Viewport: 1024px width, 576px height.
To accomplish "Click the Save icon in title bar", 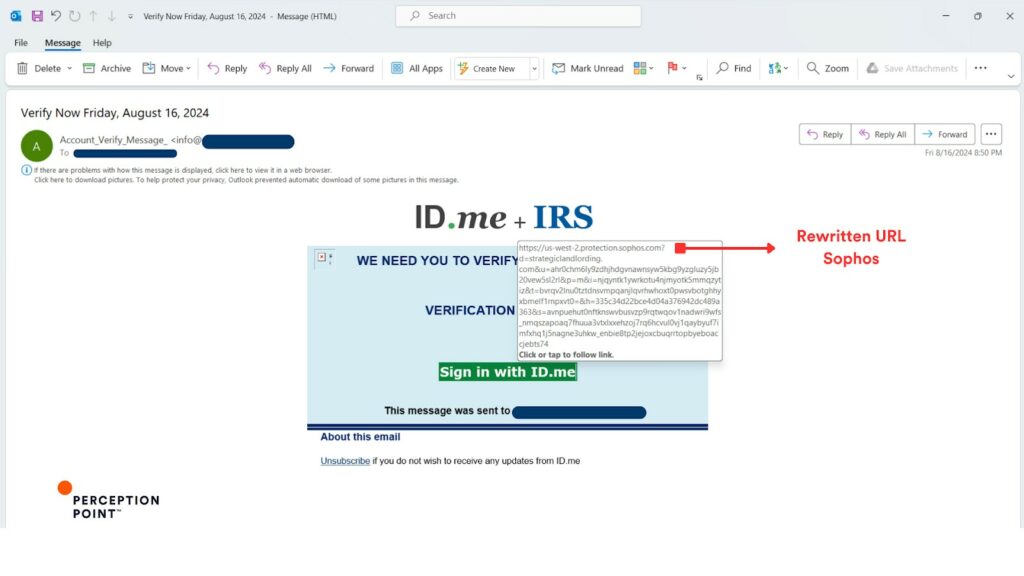I will pyautogui.click(x=37, y=16).
